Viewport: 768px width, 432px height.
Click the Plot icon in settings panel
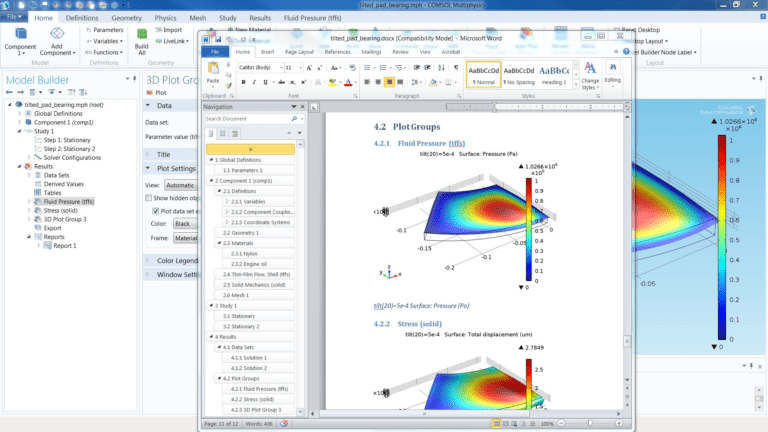pyautogui.click(x=149, y=92)
